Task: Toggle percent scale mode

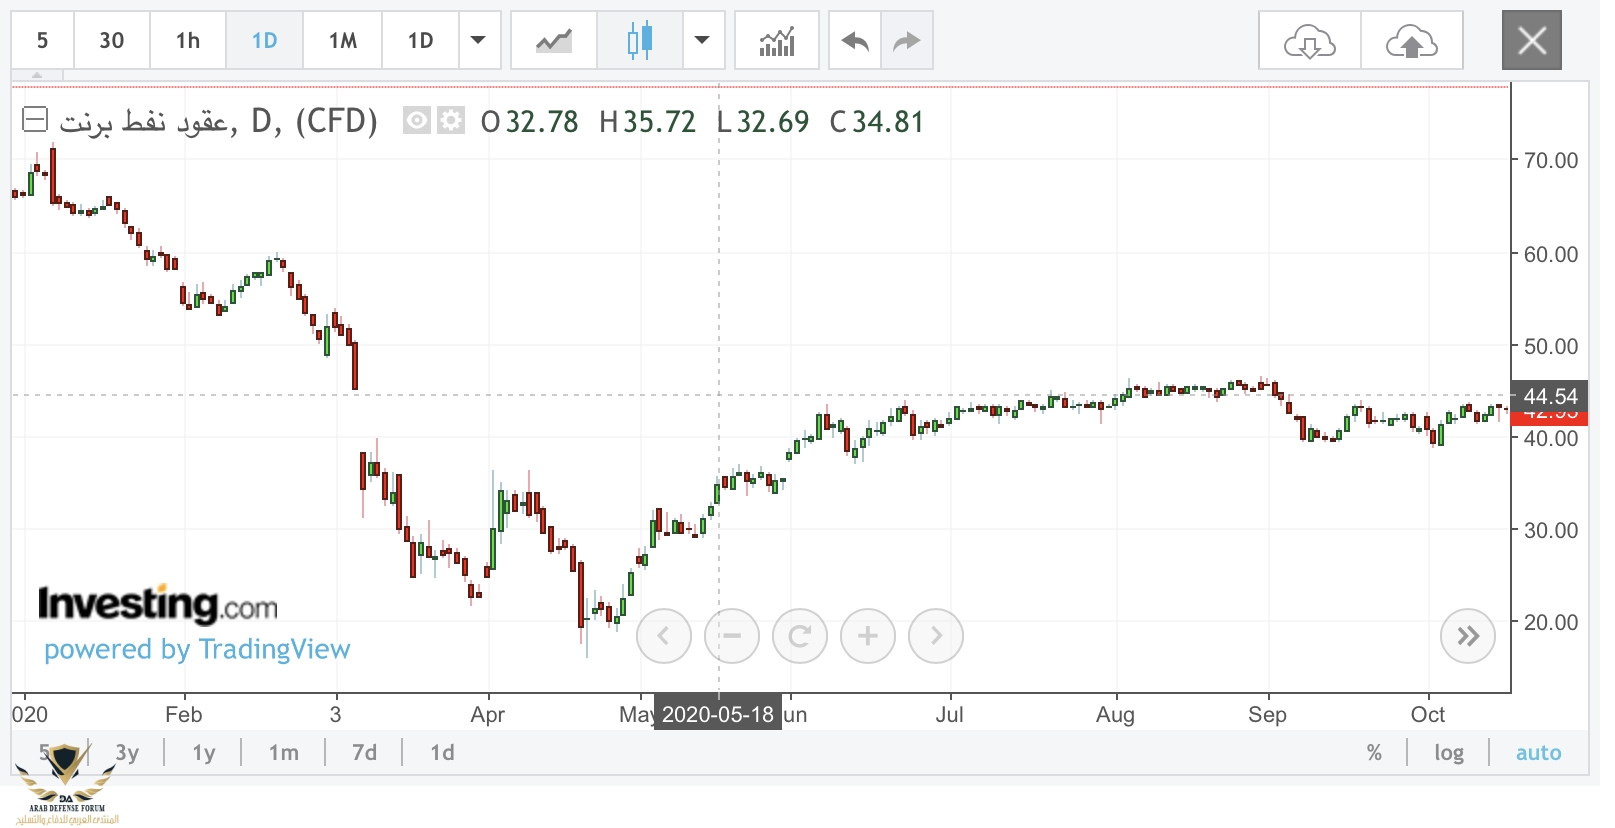Action: (1374, 752)
